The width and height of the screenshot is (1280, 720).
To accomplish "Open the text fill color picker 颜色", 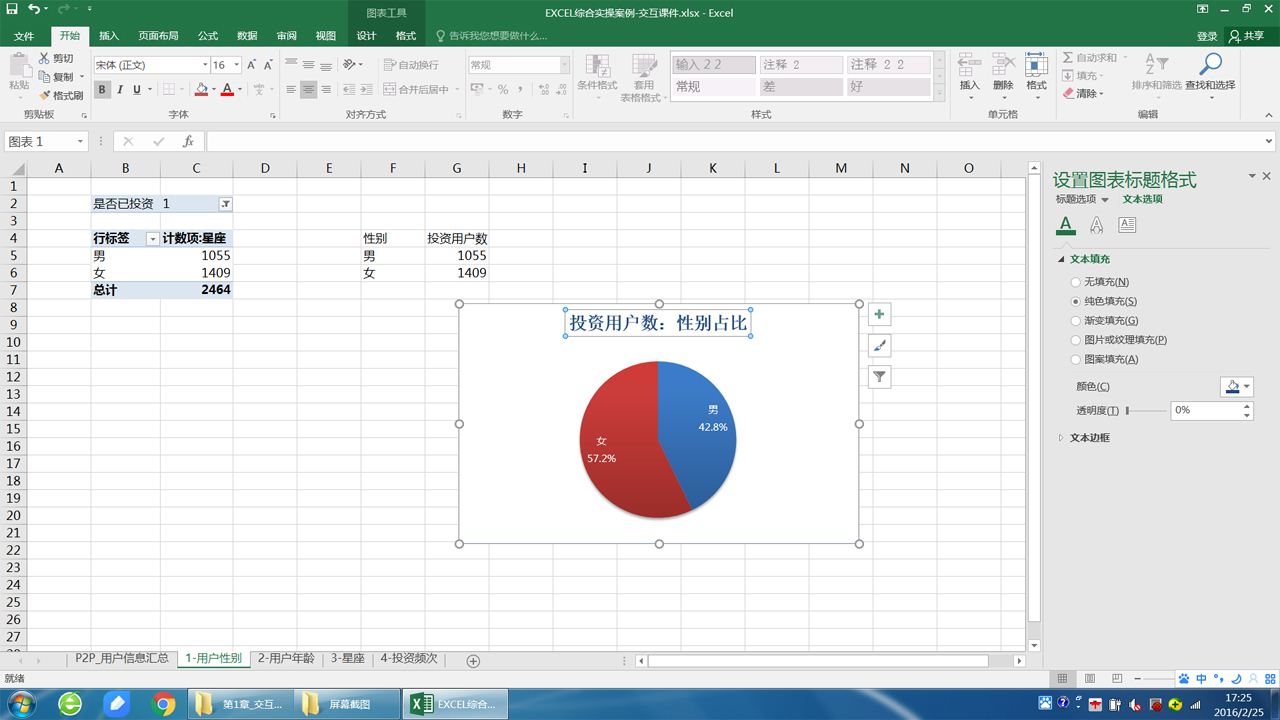I will [1237, 387].
